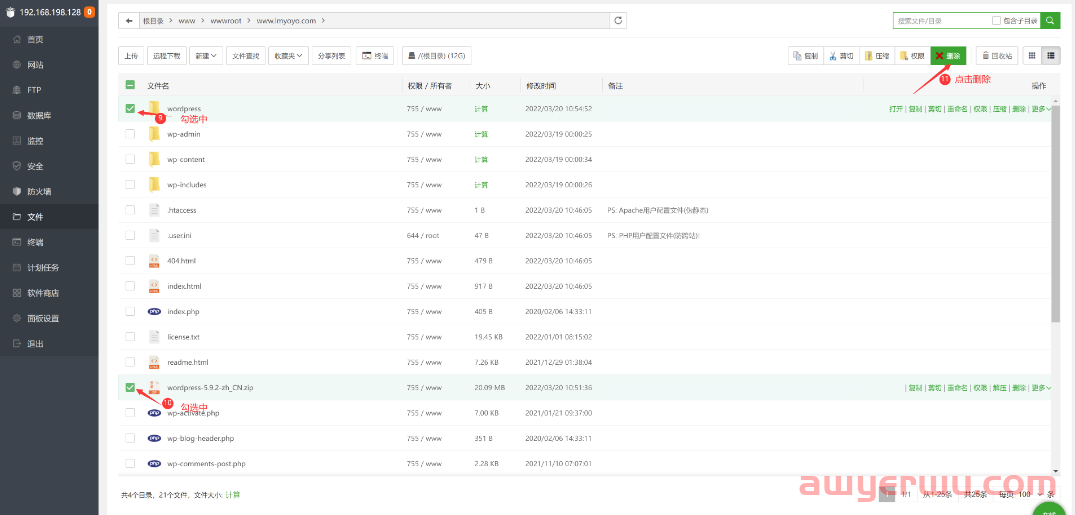Click the vertical scrollbar of the file list
This screenshot has height=515, width=1075.
pyautogui.click(x=1056, y=213)
